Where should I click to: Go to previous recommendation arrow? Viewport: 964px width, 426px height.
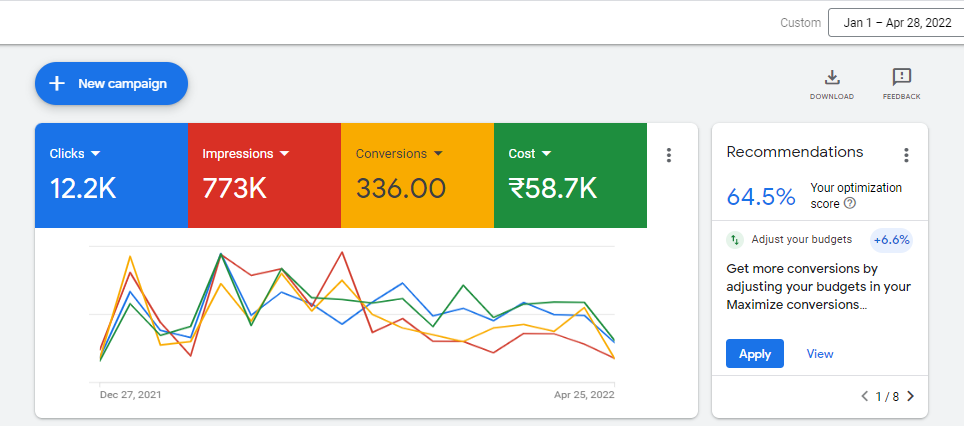coord(865,396)
